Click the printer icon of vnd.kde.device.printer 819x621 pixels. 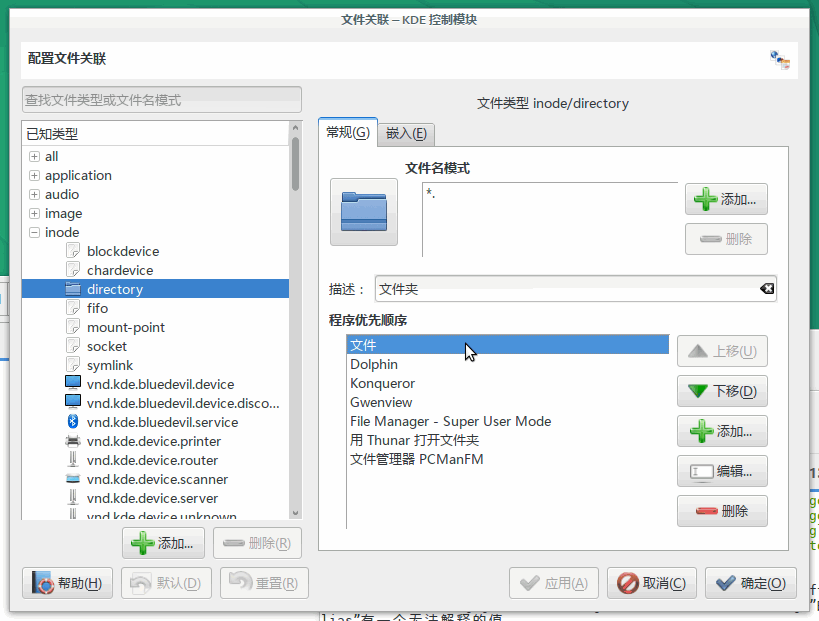click(x=73, y=441)
